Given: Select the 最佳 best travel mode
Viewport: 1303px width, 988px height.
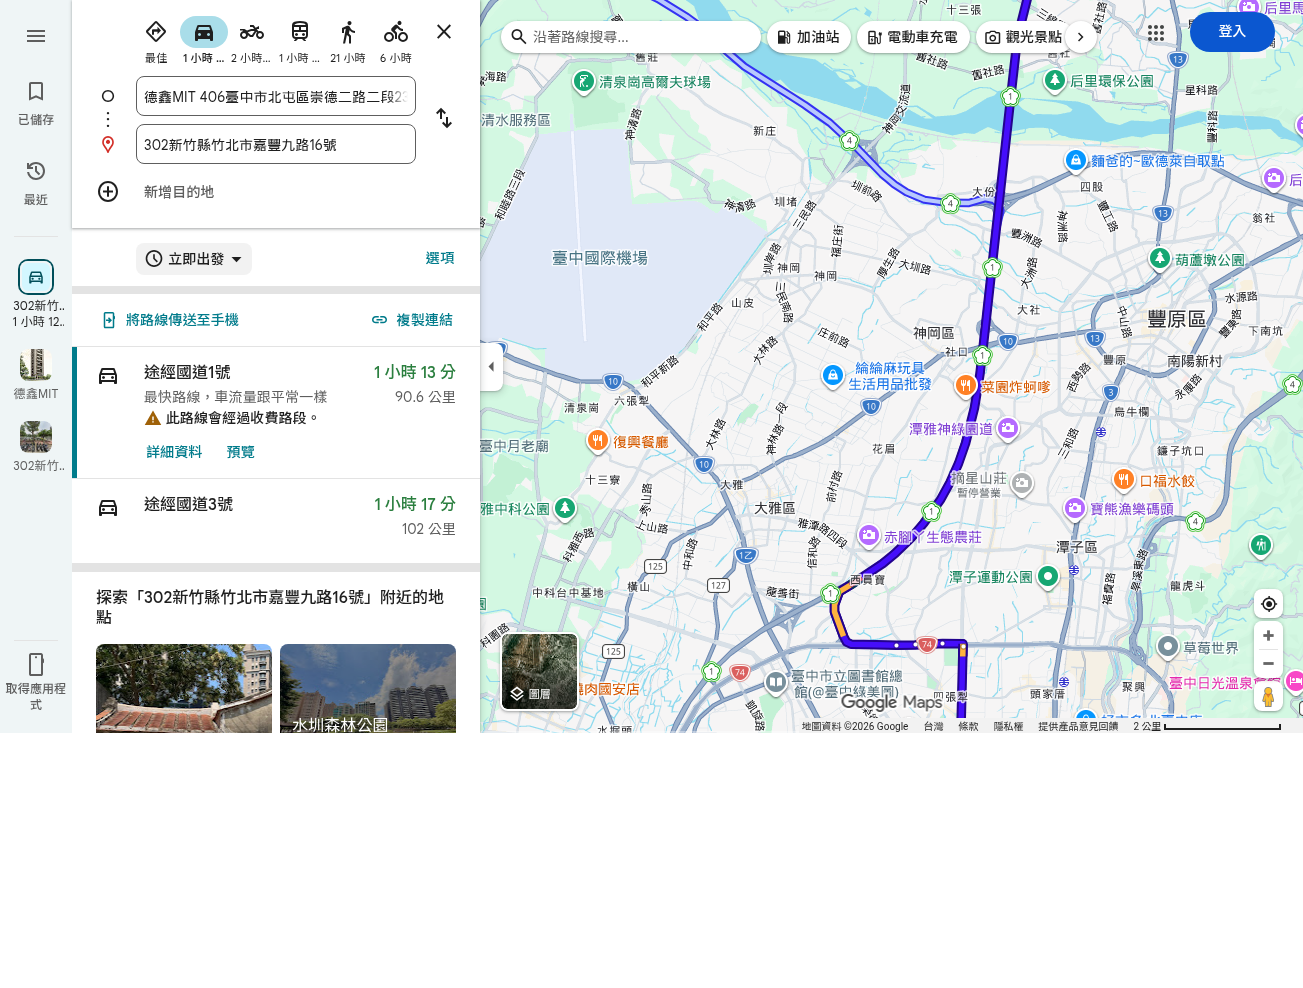Looking at the screenshot, I should [156, 41].
